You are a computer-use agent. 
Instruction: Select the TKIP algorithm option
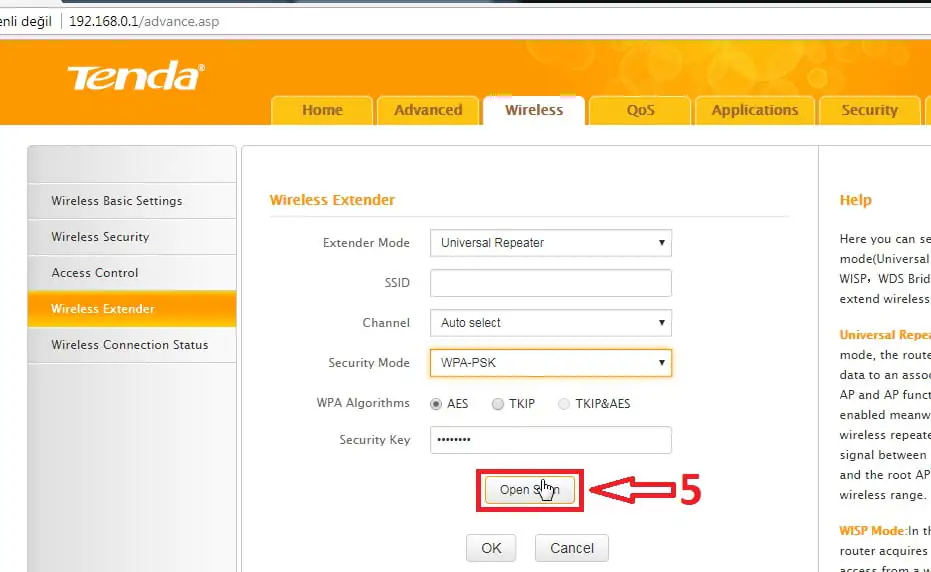498,404
